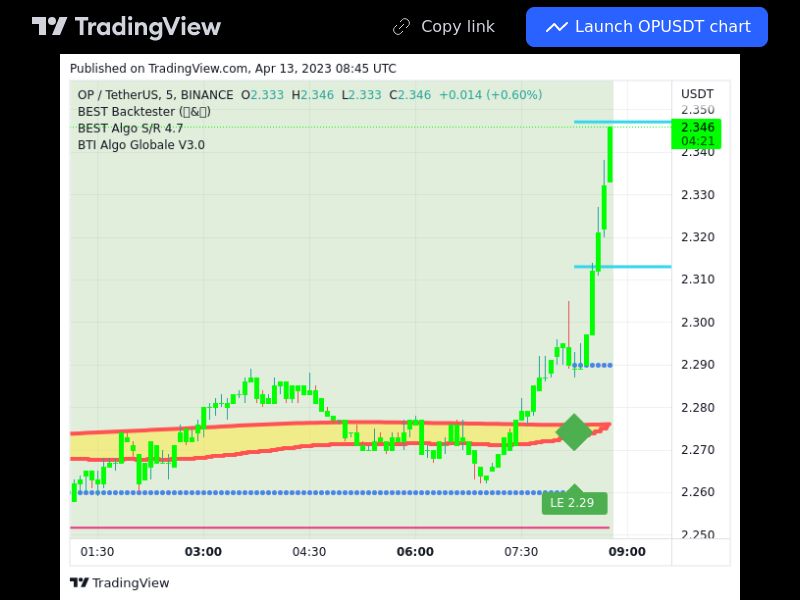This screenshot has height=600, width=800.
Task: Click the 2.300 price axis label
Action: pyautogui.click(x=697, y=322)
